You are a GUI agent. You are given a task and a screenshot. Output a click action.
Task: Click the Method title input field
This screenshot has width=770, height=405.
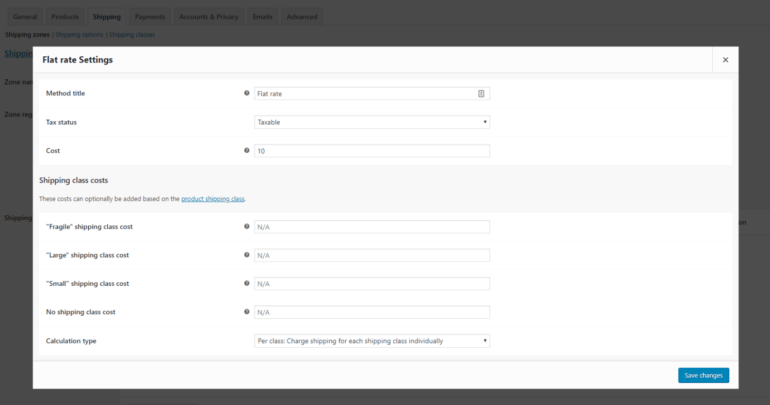[x=372, y=94]
